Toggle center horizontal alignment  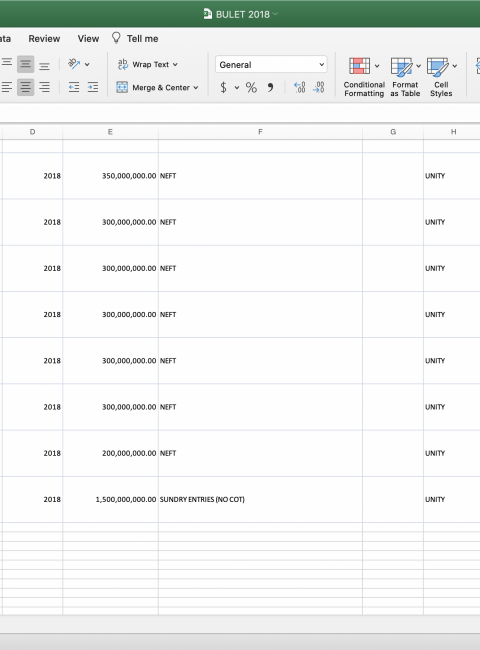[25, 87]
